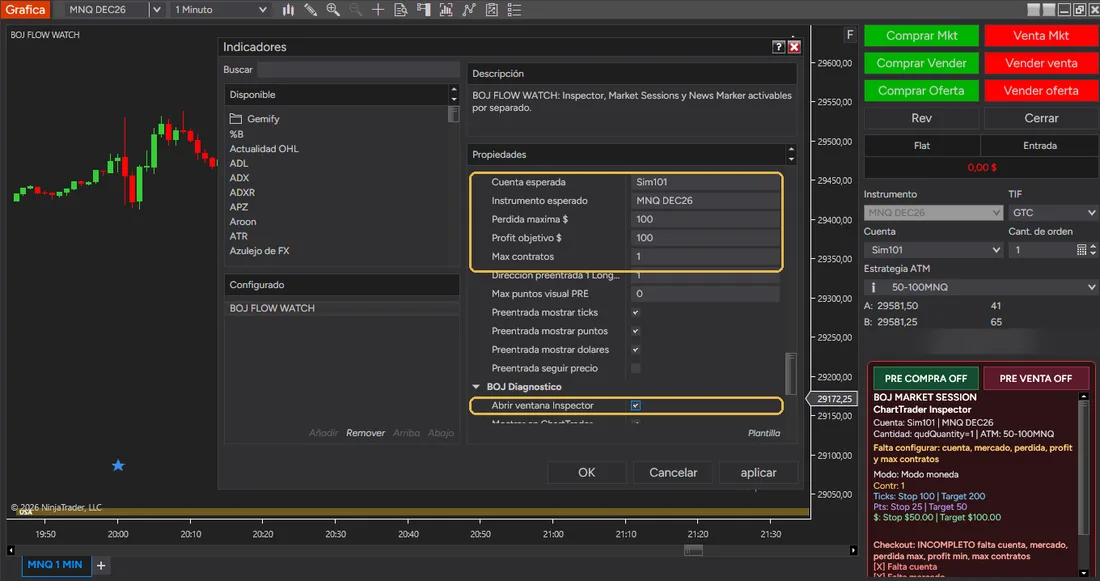Toggle the Chart Trader panel icon
Viewport: 1100px width, 581px height.
[424, 10]
